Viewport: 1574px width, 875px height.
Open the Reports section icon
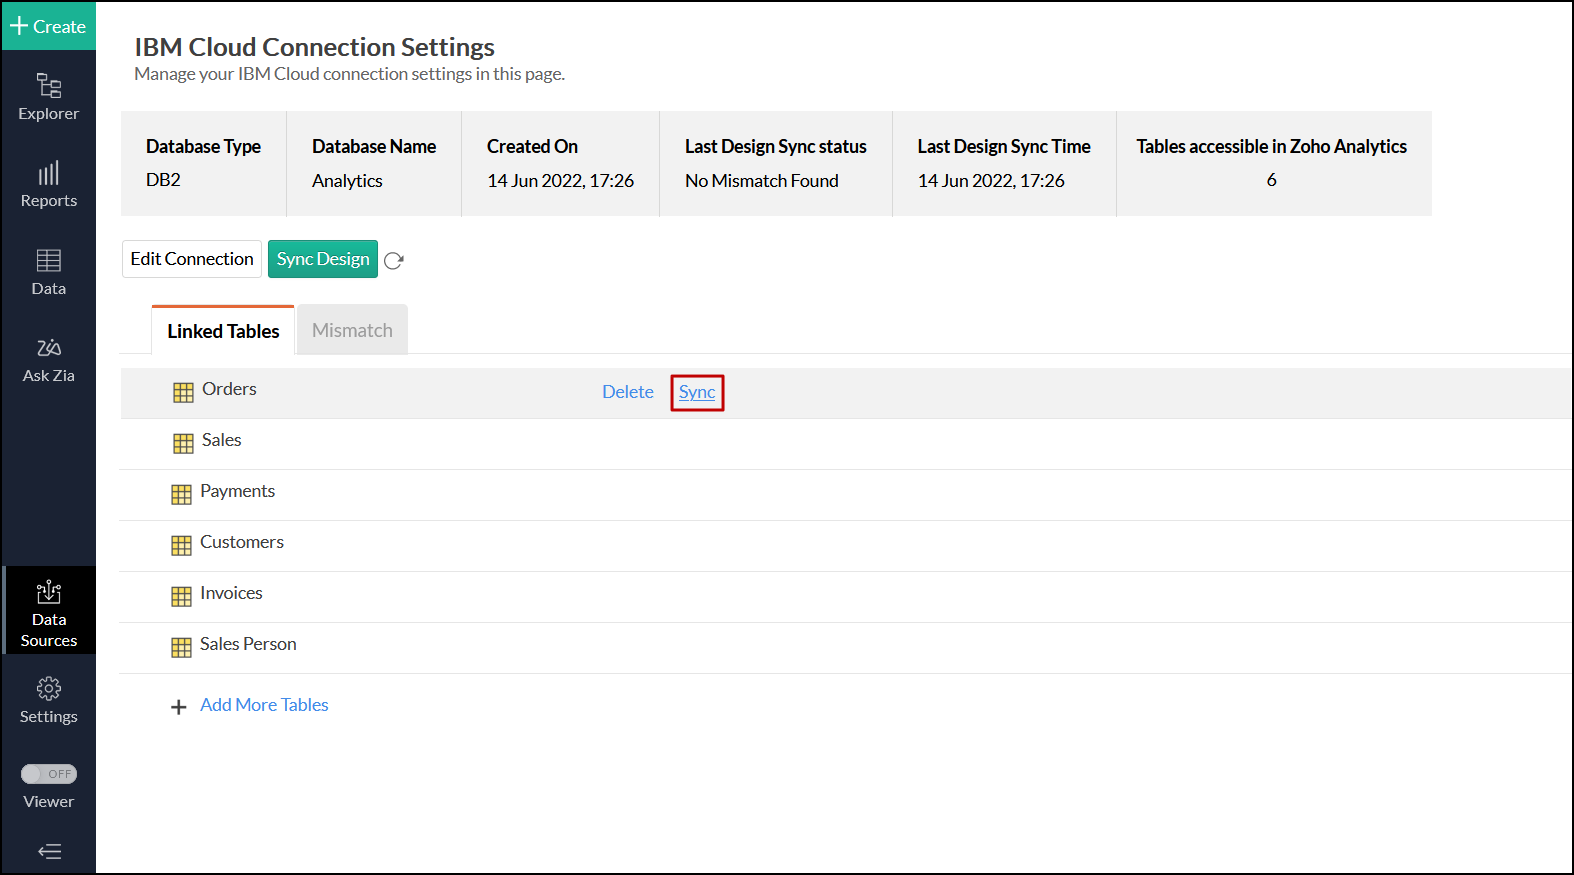click(x=48, y=173)
